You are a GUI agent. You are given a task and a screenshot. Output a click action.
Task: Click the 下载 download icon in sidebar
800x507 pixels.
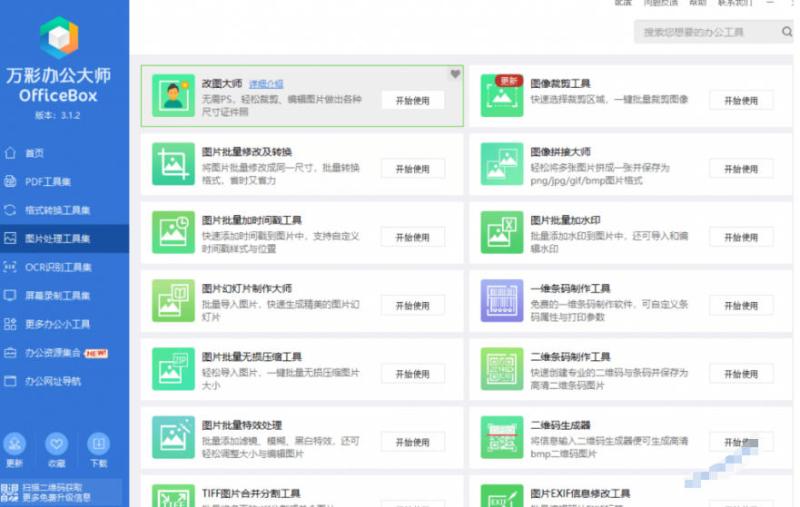pos(98,444)
